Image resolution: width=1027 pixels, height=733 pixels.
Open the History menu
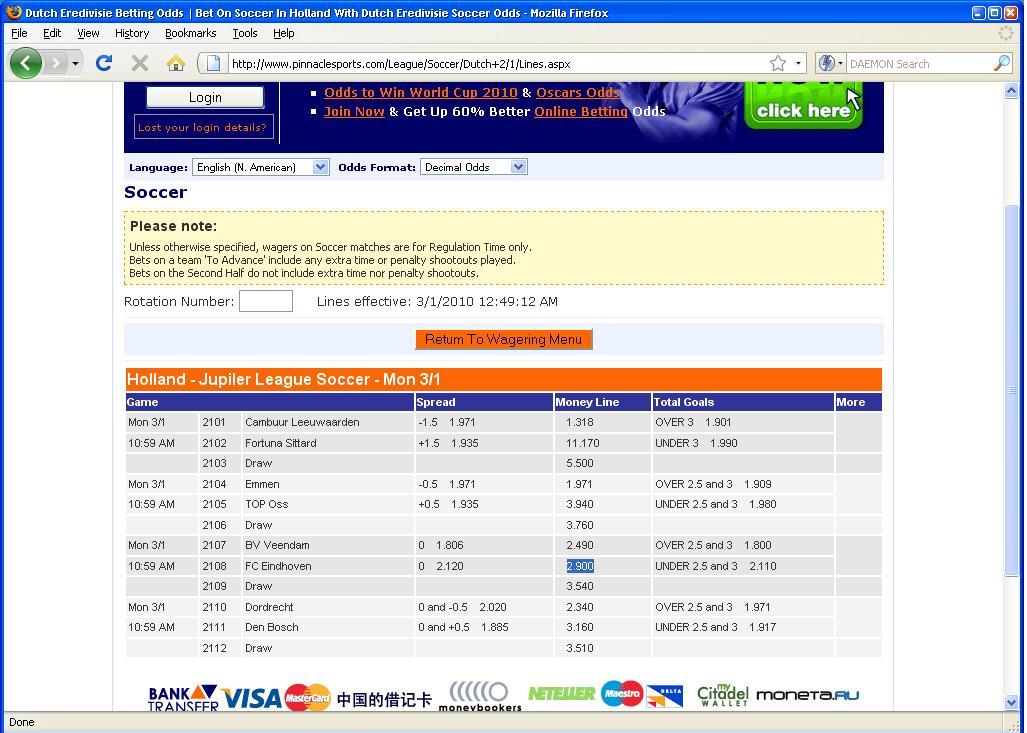(x=132, y=33)
